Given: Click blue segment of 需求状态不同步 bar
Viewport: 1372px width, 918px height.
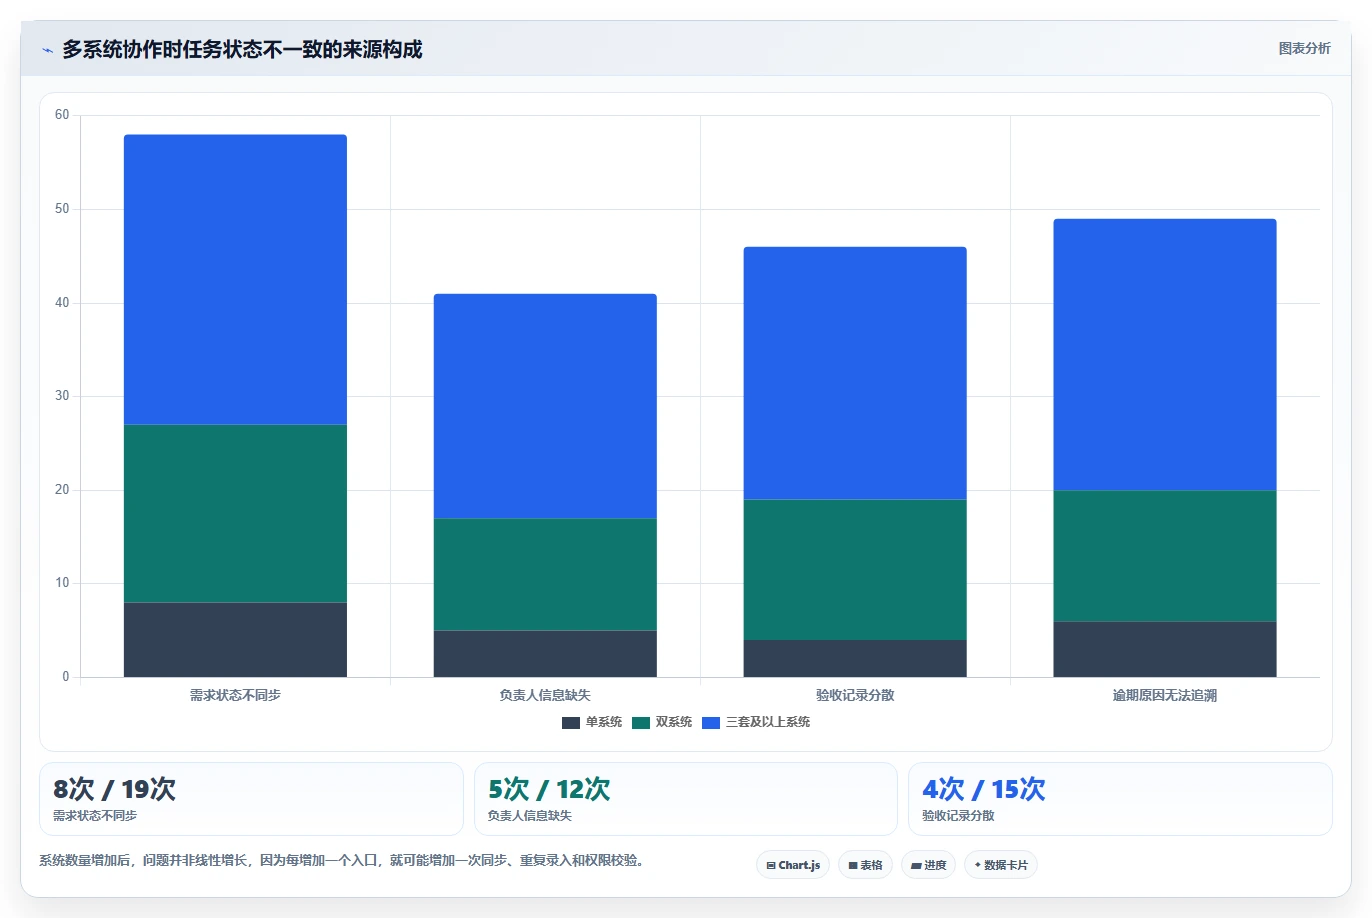Looking at the screenshot, I should coord(235,280).
